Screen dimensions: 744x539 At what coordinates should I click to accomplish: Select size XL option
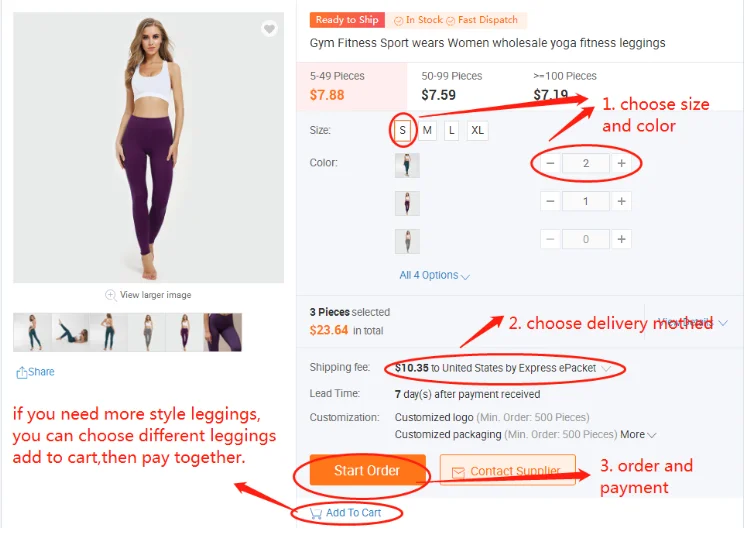[478, 130]
